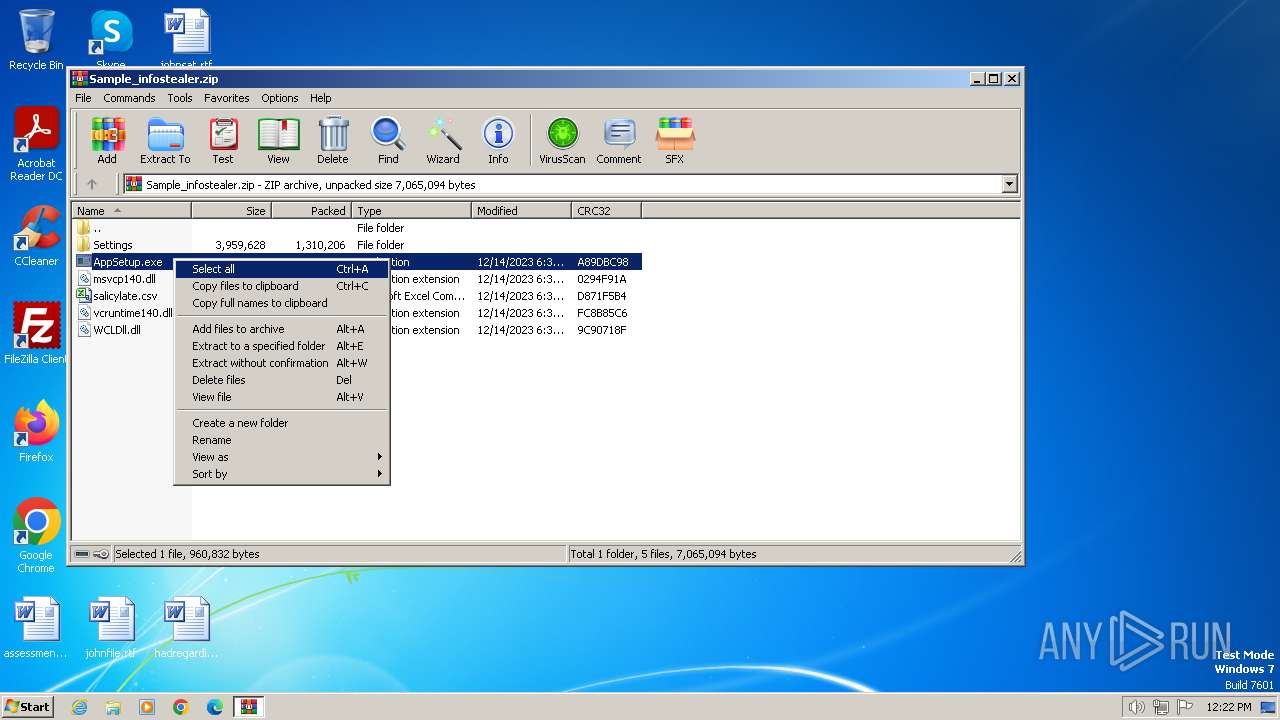Click the taskbar clock showing 12:22 PM
The height and width of the screenshot is (720, 1280).
[1228, 707]
